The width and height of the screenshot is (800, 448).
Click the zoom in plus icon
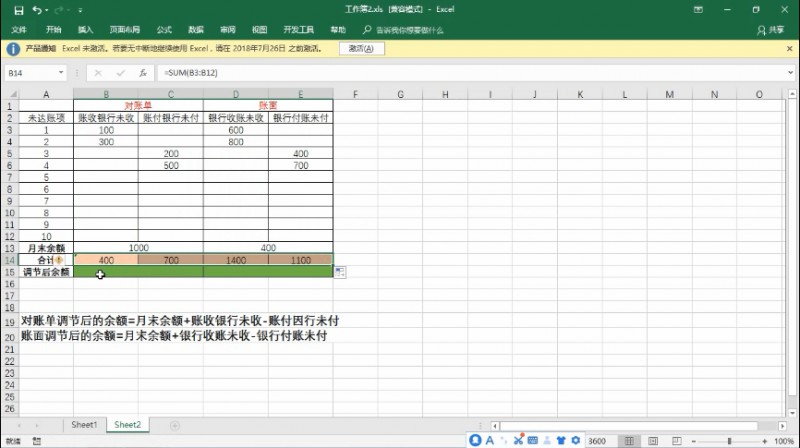click(x=764, y=441)
